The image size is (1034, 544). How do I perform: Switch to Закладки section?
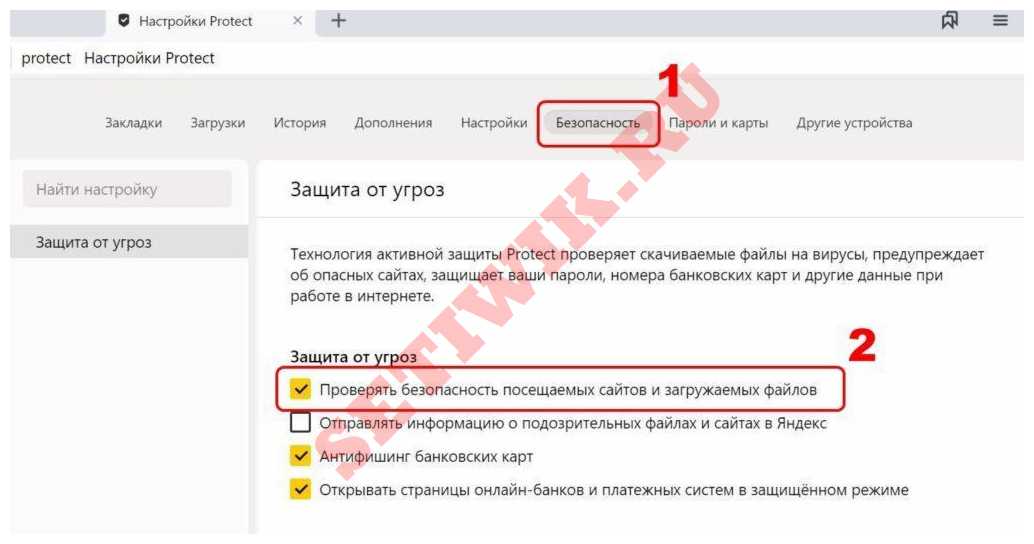point(133,123)
